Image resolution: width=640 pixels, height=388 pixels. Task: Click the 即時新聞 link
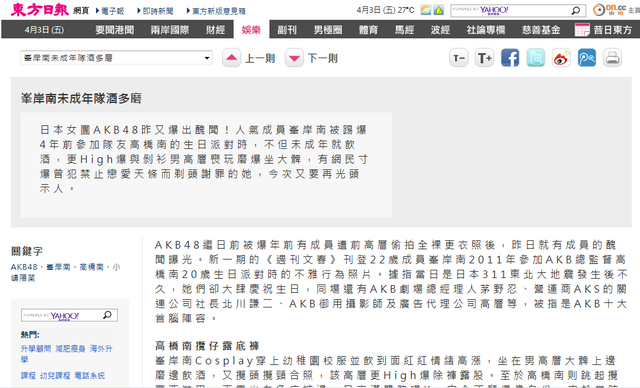158,11
